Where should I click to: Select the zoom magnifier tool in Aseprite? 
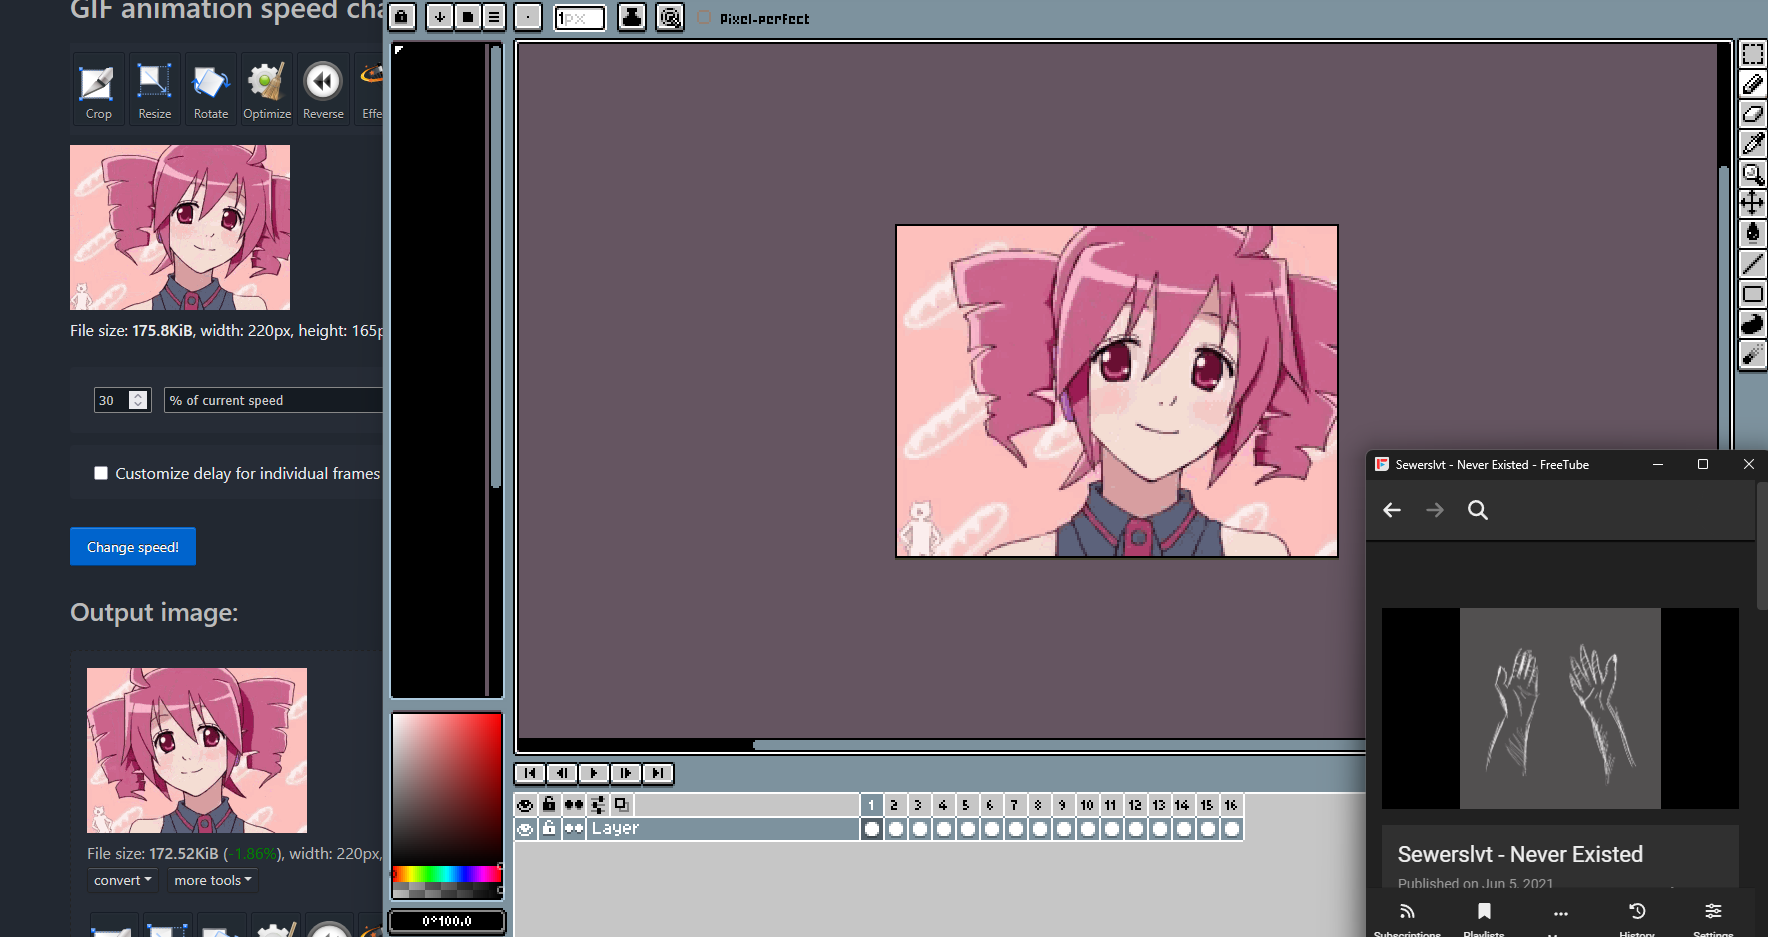click(x=1753, y=174)
